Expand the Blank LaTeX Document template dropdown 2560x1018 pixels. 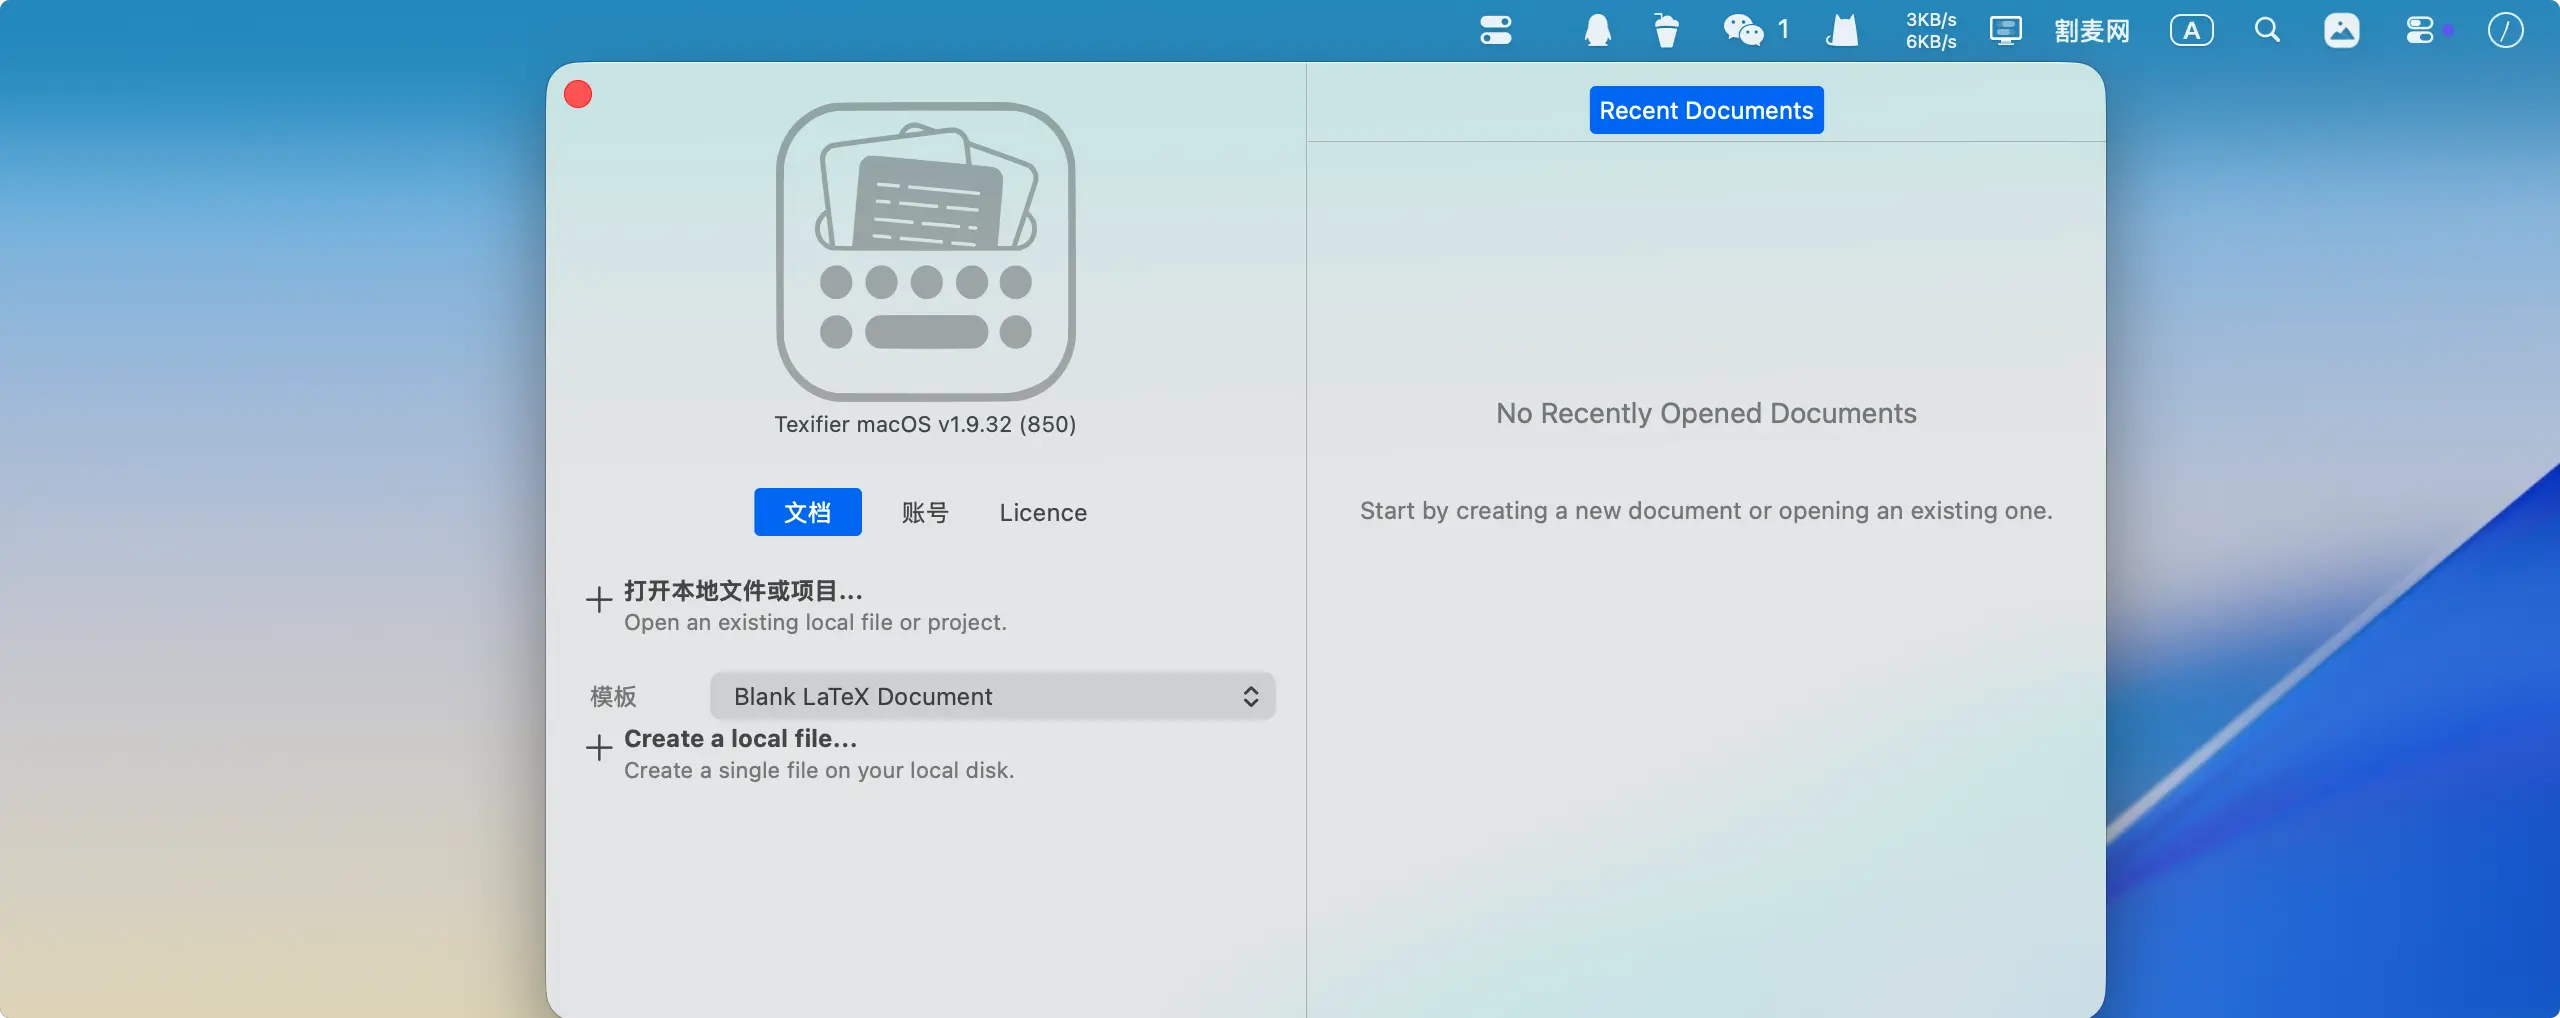(990, 697)
